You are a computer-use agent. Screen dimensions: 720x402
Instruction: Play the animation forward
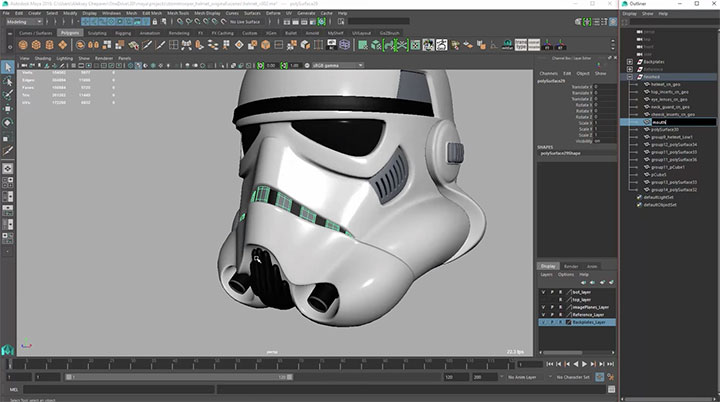pyautogui.click(x=584, y=364)
